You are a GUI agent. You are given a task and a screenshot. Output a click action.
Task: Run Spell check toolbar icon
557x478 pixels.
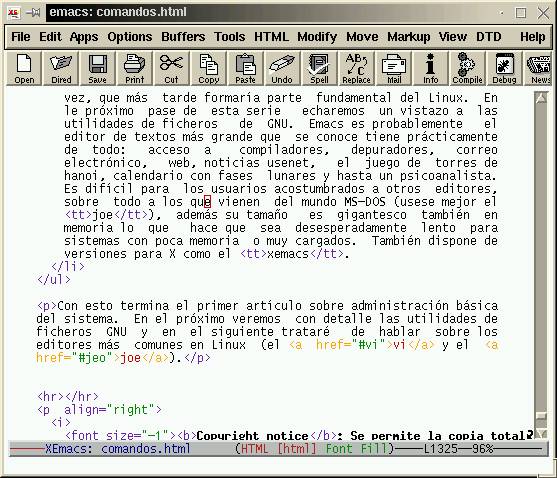[319, 69]
